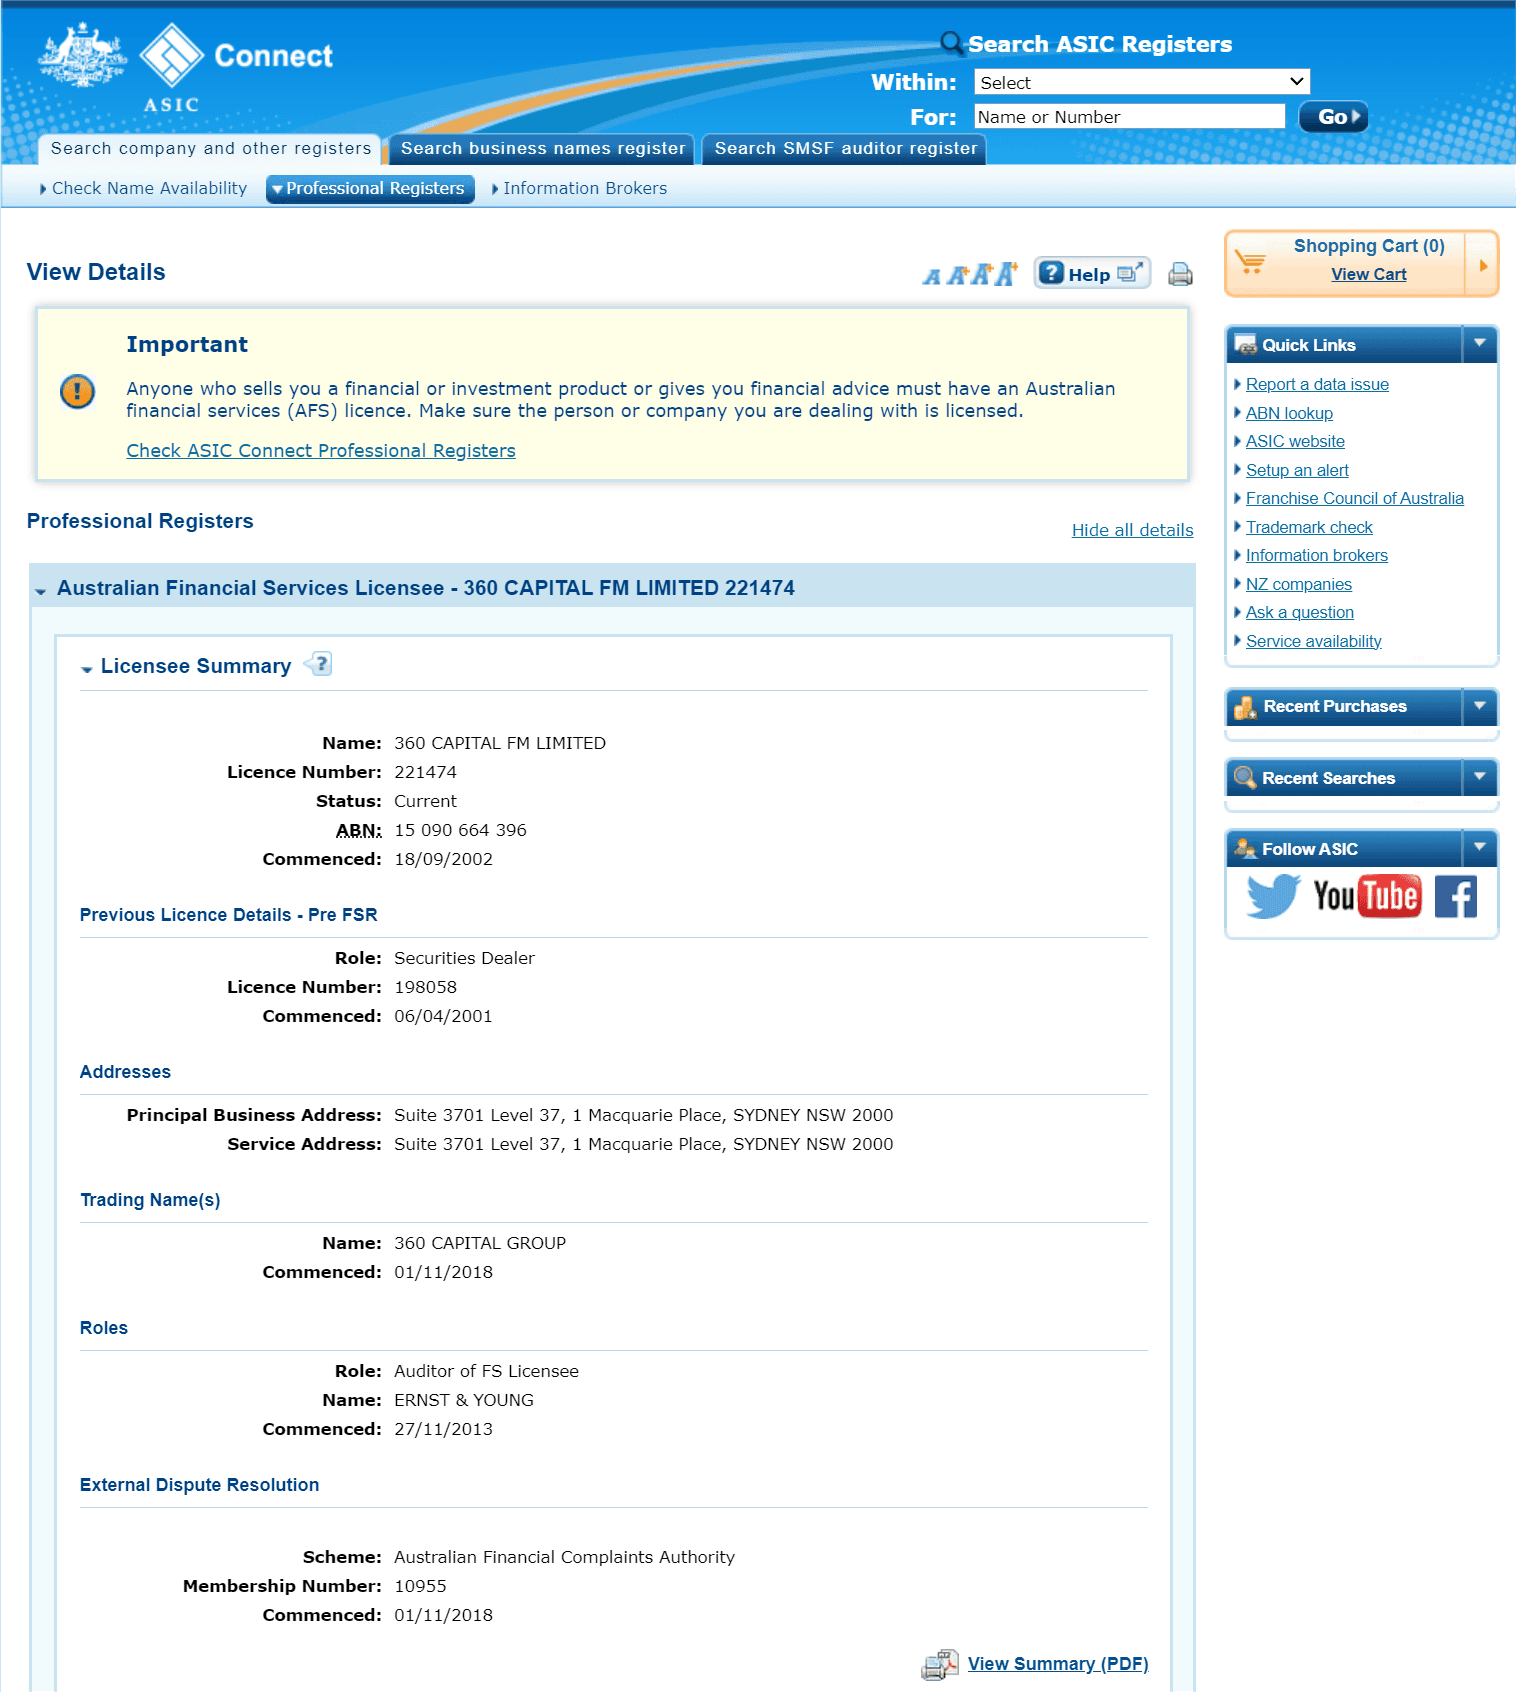1516x1692 pixels.
Task: Set text to second font size
Action: point(957,275)
